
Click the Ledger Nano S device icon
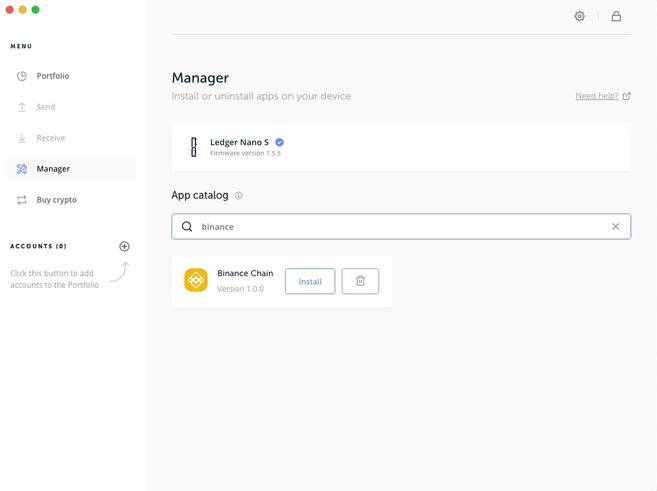coord(193,147)
